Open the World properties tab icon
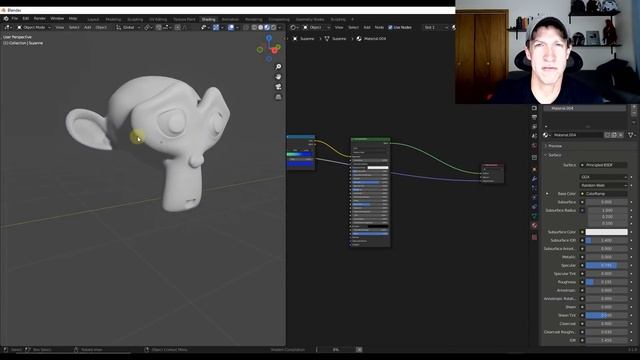The height and width of the screenshot is (360, 640). coord(534,146)
